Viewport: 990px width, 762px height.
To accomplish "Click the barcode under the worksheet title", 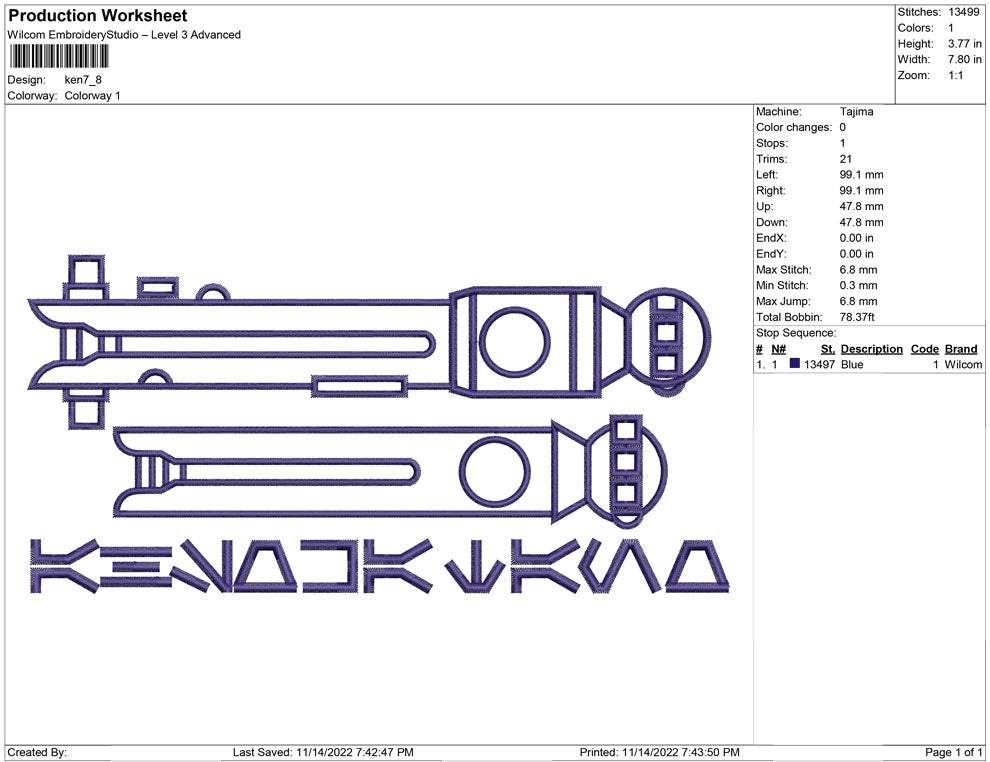I will pos(59,57).
